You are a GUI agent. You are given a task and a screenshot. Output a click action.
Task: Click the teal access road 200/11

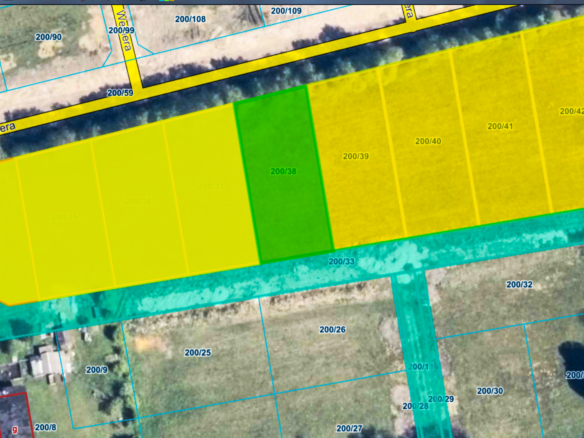click(421, 366)
